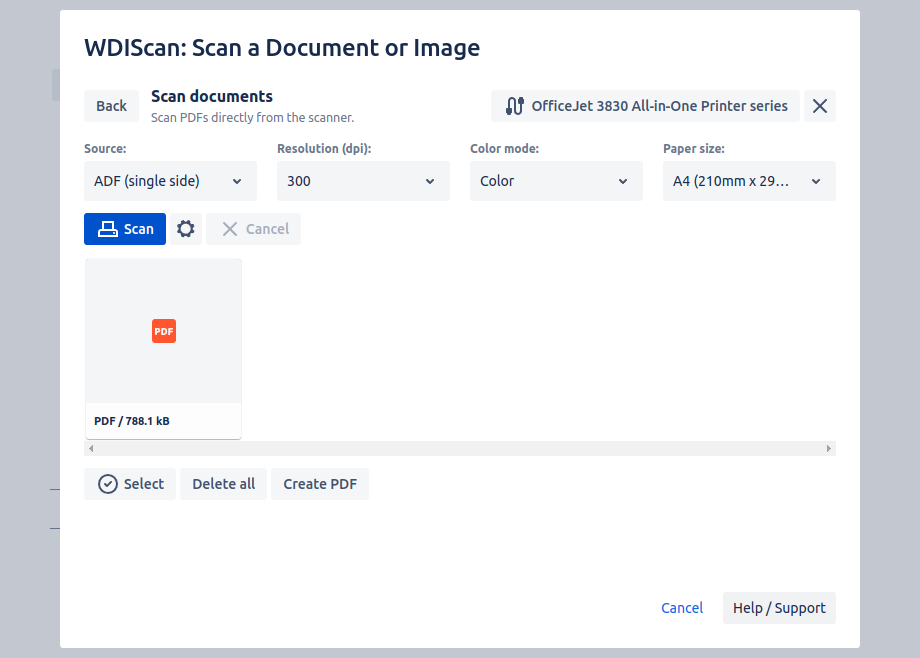Open Help / Support
Image resolution: width=920 pixels, height=658 pixels.
[779, 608]
